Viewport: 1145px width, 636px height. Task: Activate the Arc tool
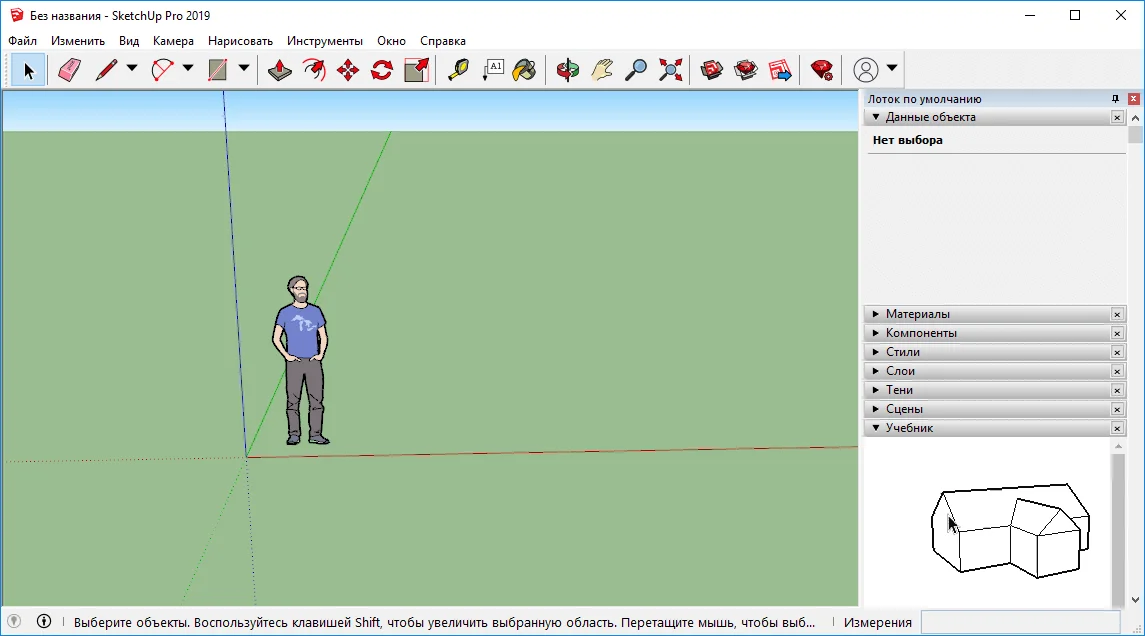click(x=162, y=70)
